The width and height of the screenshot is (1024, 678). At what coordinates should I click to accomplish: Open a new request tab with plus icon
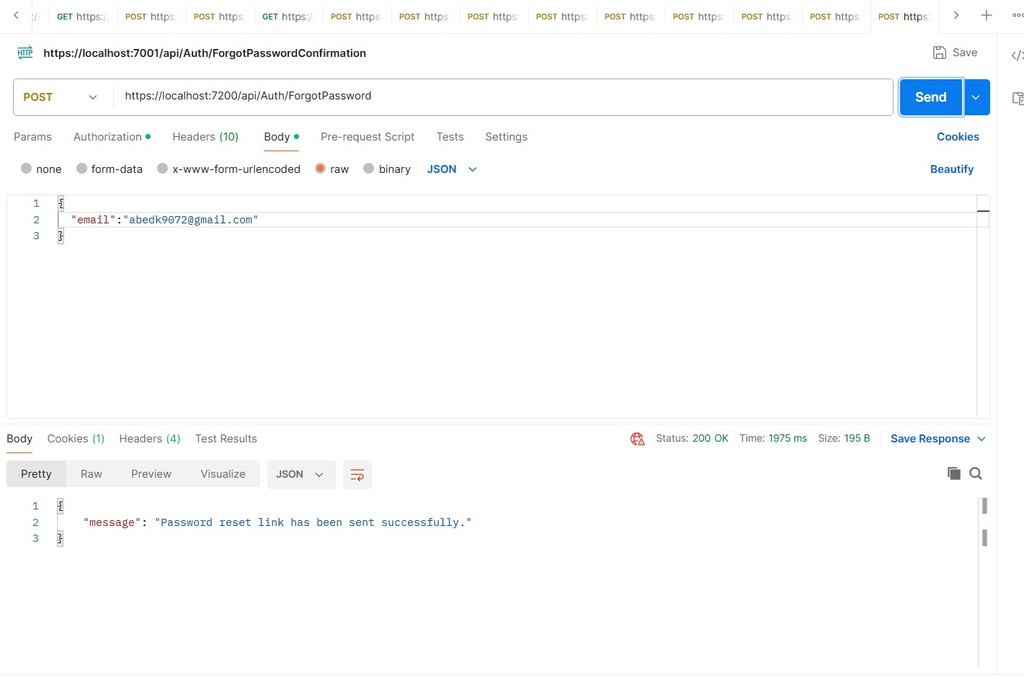click(986, 15)
